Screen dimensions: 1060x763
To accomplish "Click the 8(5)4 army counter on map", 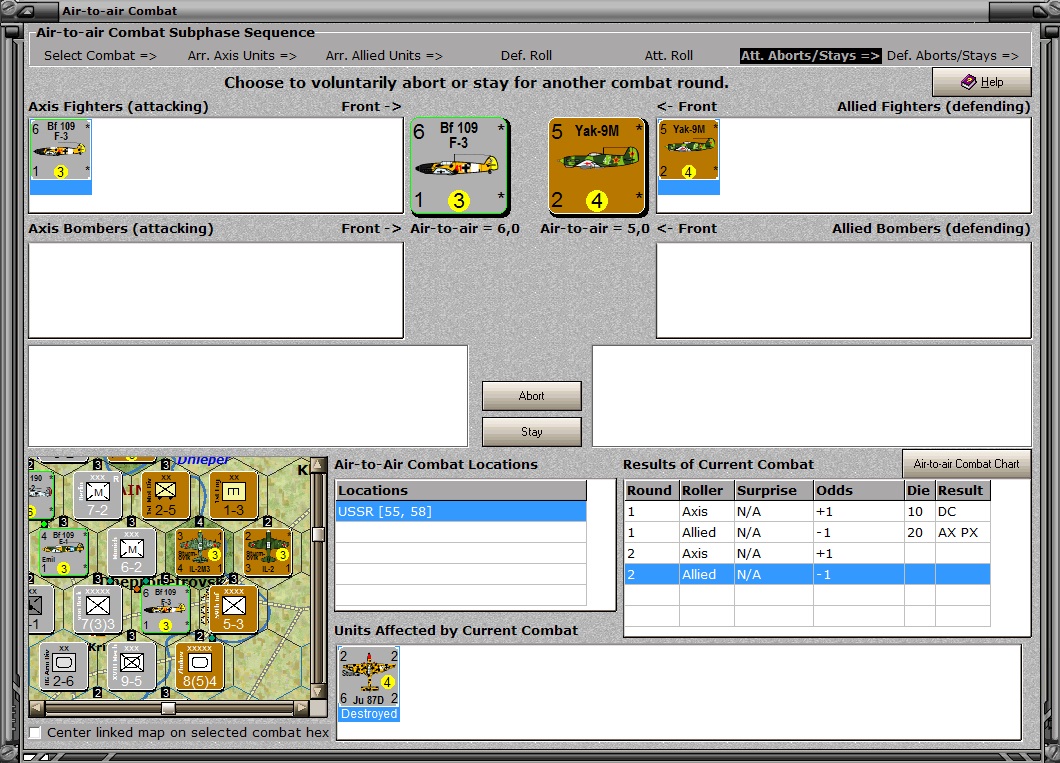I will 199,666.
